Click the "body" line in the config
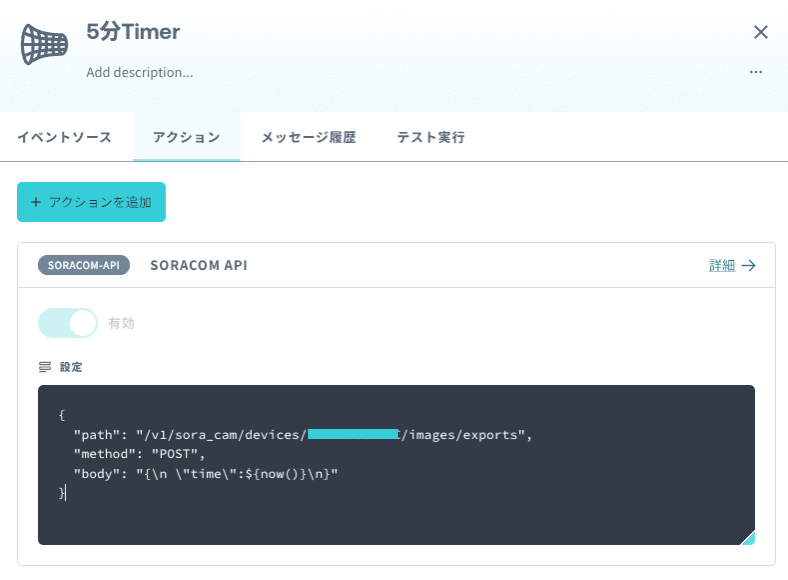 point(206,473)
